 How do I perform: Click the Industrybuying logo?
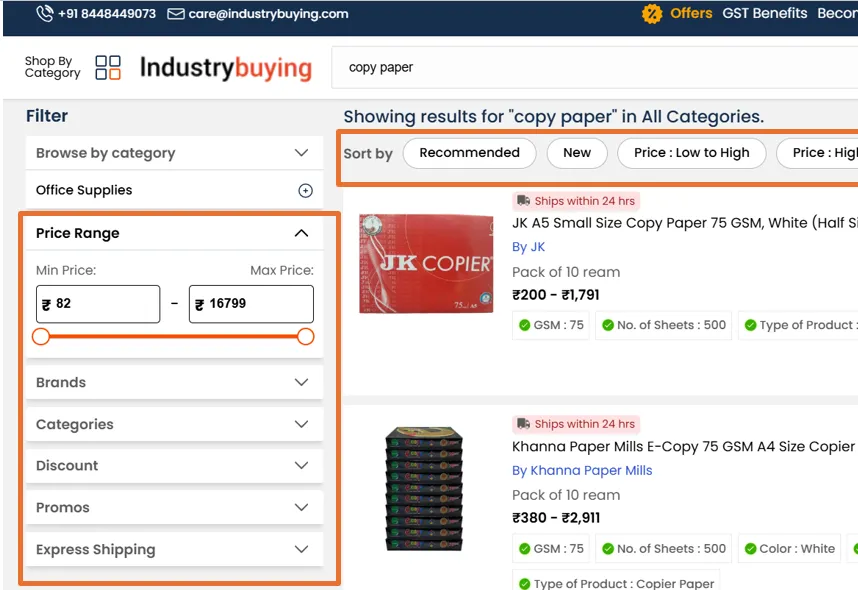pyautogui.click(x=226, y=68)
